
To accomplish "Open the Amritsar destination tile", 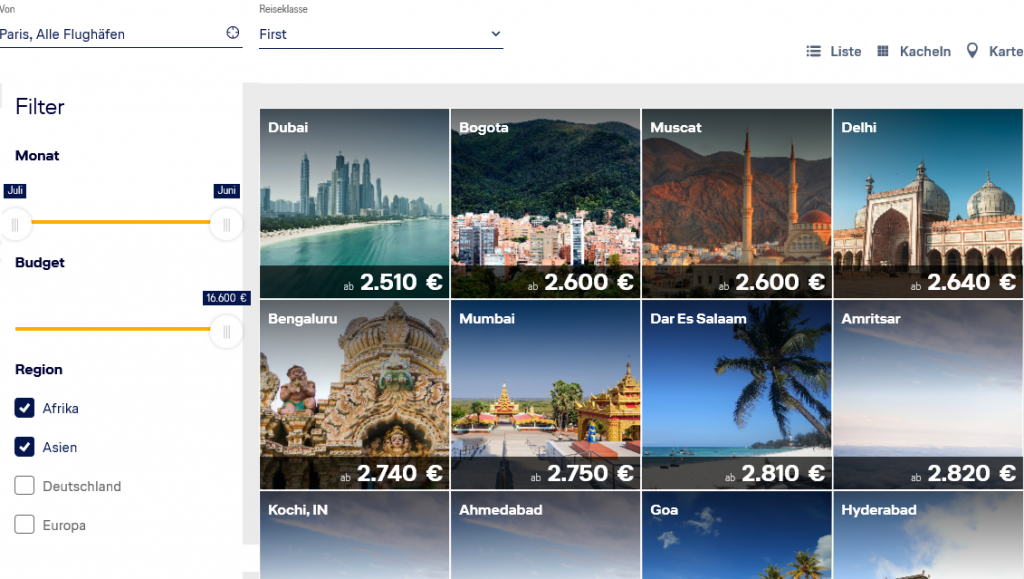I will [x=928, y=395].
